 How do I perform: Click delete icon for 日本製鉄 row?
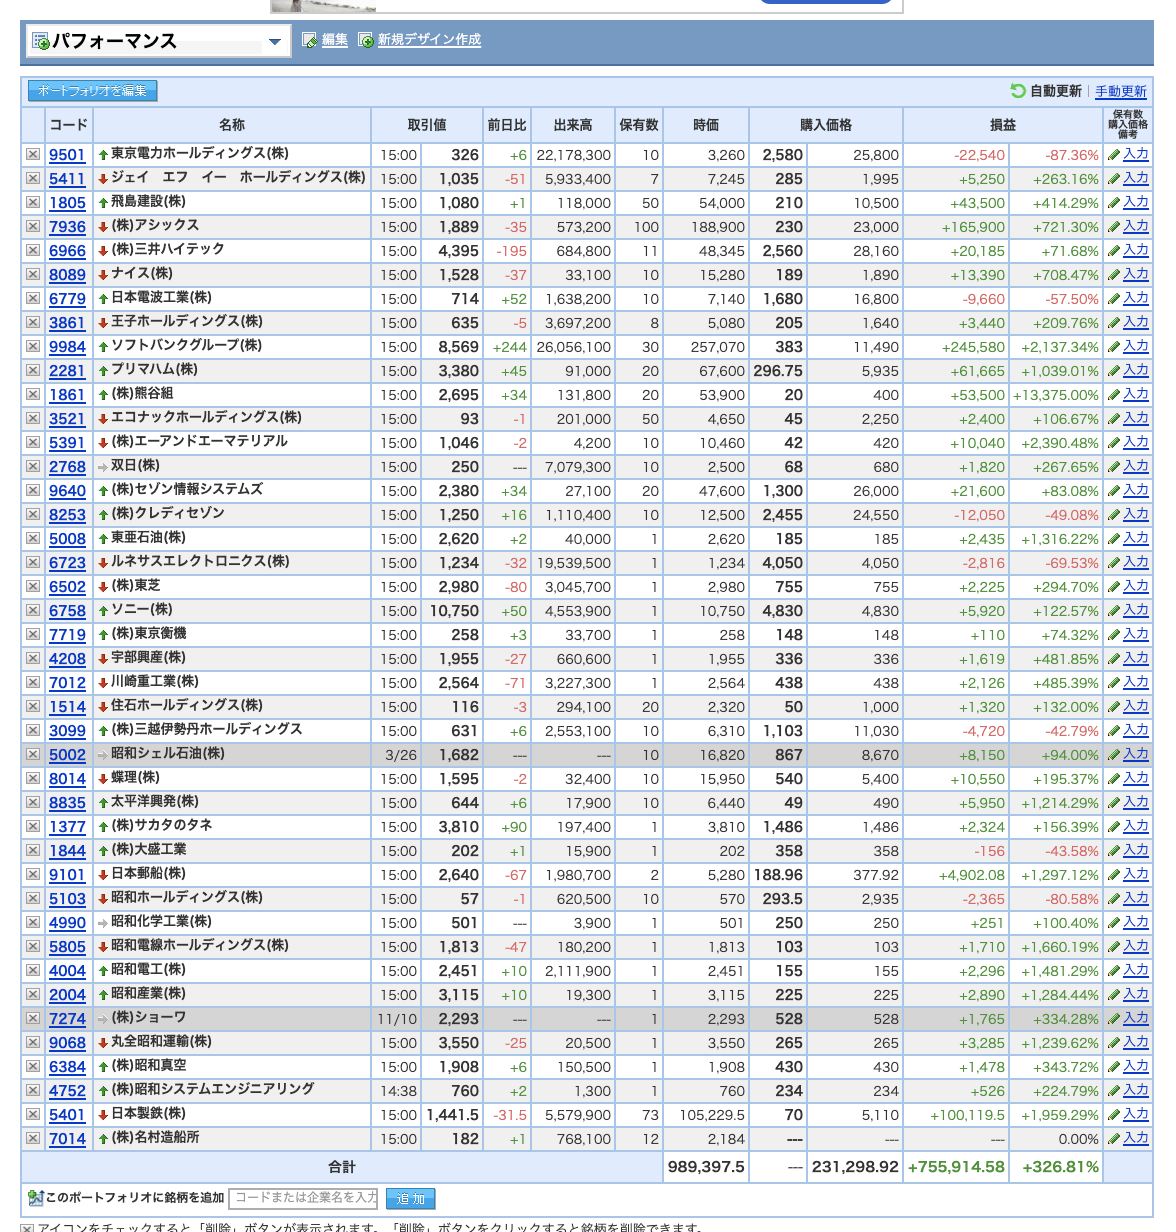coord(33,1115)
